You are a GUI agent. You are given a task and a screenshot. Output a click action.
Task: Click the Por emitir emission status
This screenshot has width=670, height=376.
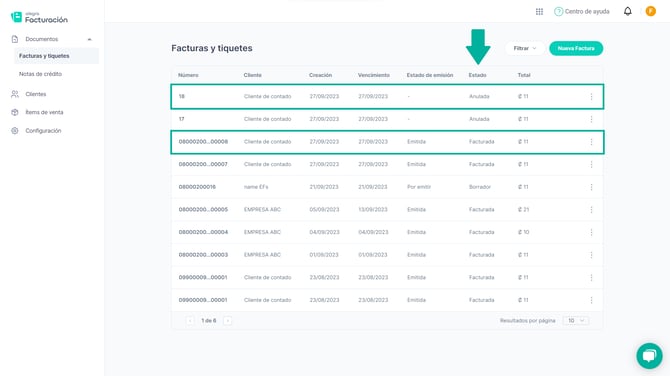[x=419, y=187]
